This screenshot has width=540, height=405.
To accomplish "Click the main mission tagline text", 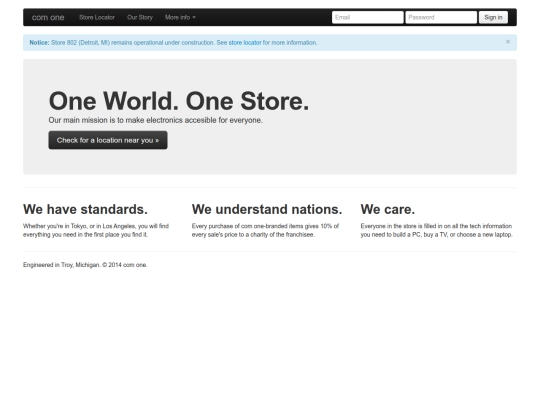I will 155,120.
